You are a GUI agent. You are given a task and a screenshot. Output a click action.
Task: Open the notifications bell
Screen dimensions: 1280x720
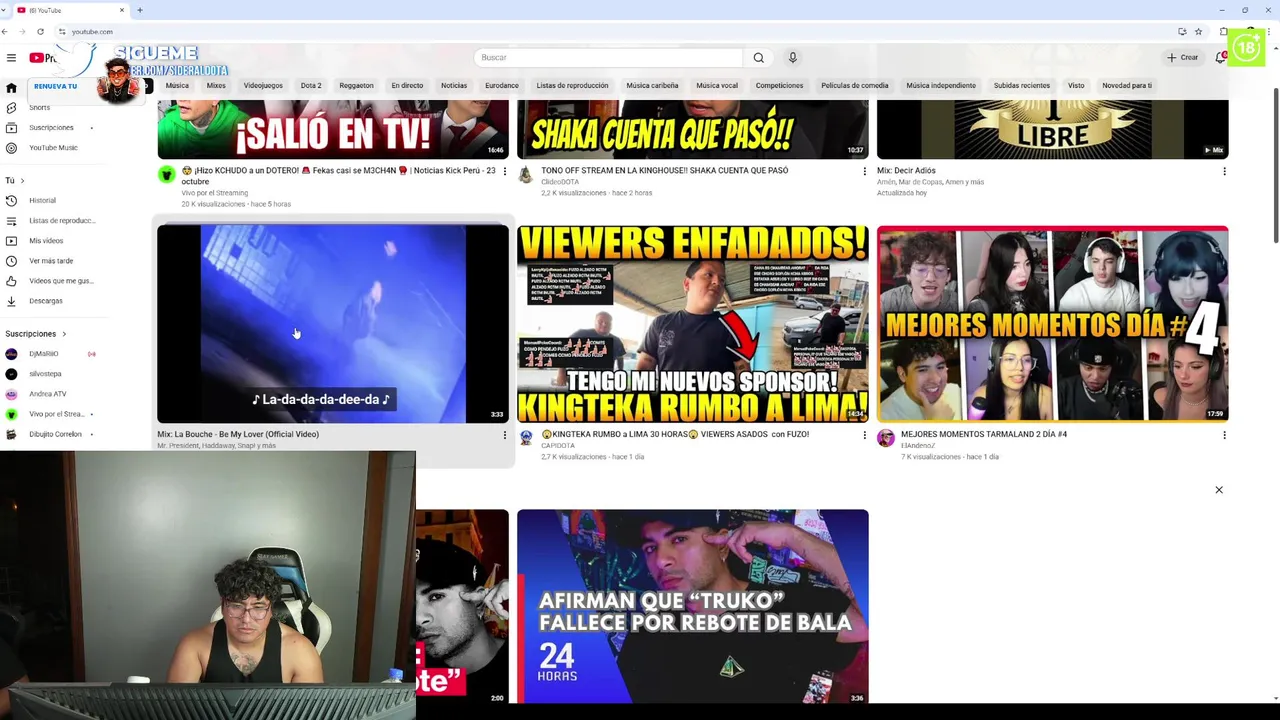(1220, 58)
